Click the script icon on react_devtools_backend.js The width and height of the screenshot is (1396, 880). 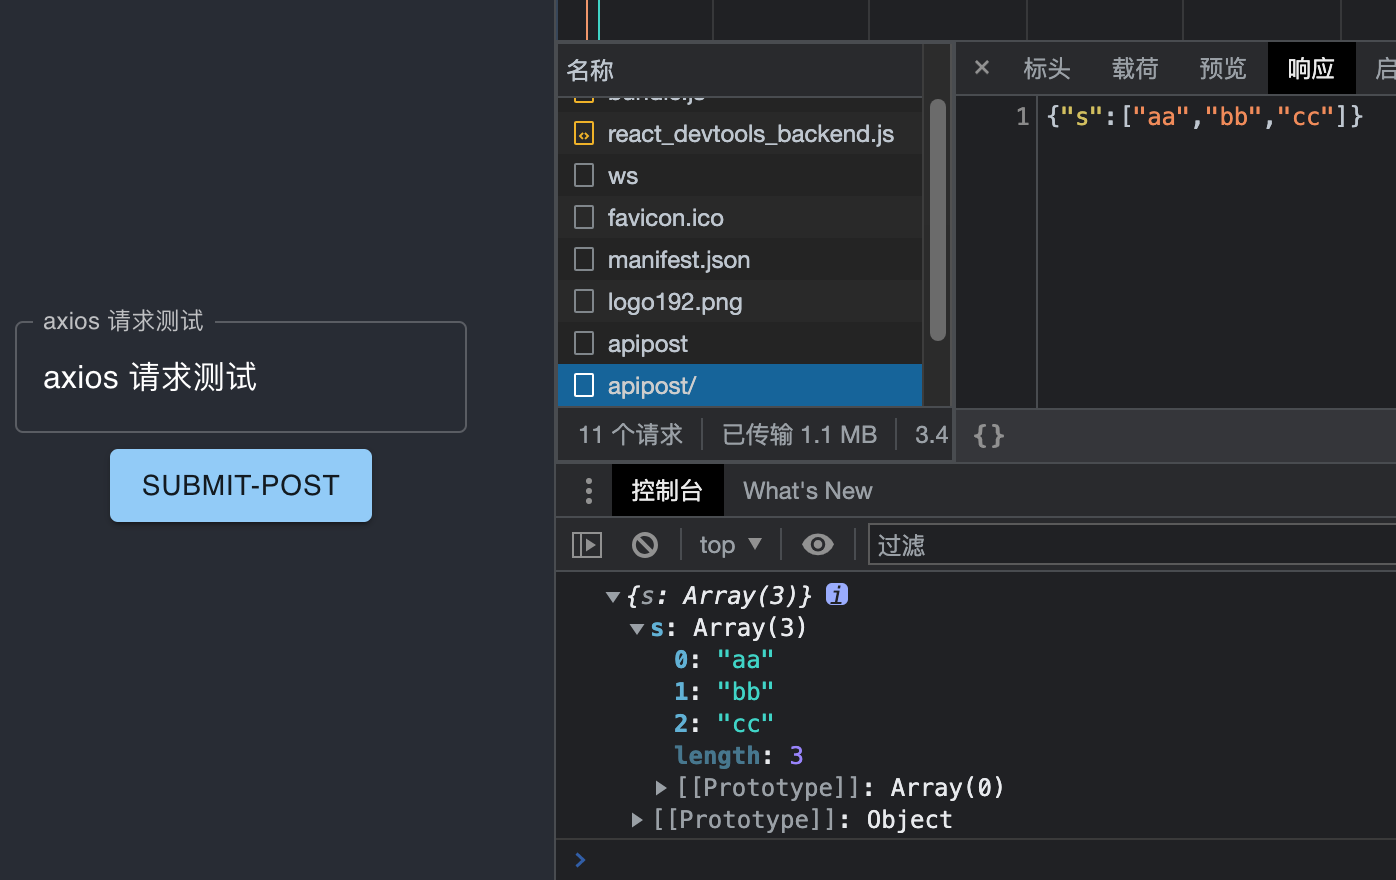pos(583,132)
